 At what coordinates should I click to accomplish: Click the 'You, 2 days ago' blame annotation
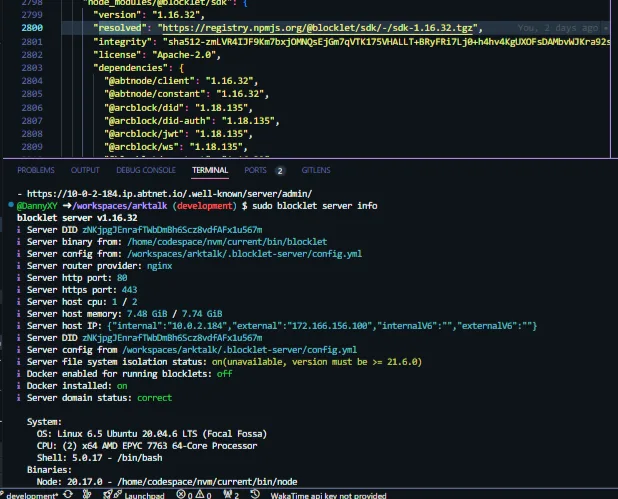[558, 28]
